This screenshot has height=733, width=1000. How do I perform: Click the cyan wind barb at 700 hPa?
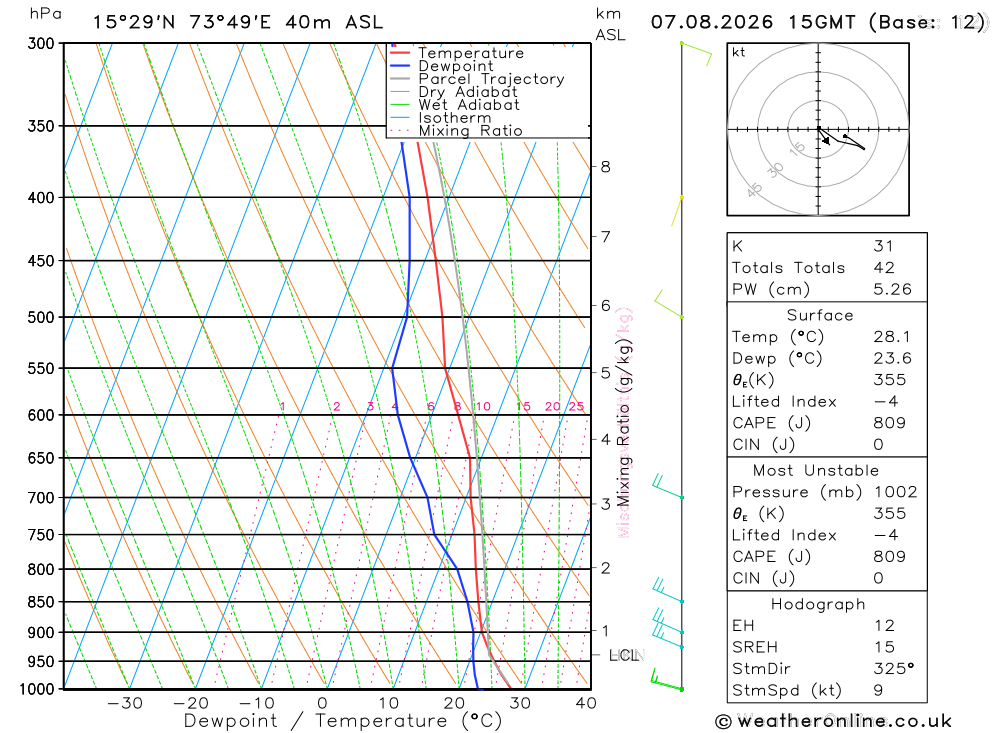(x=667, y=486)
